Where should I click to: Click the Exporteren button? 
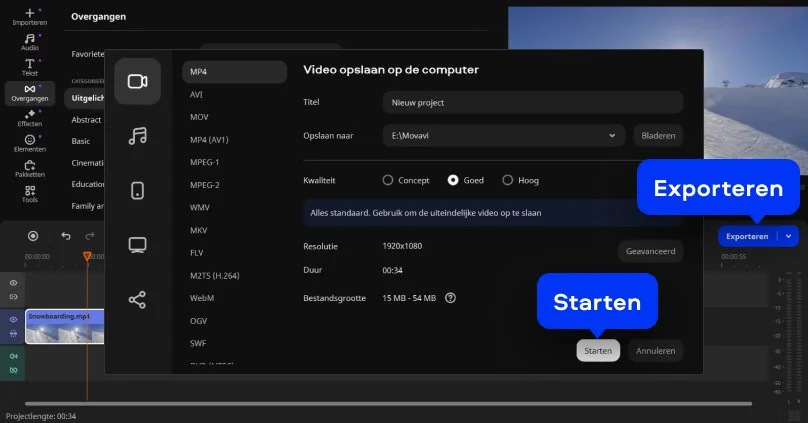747,236
